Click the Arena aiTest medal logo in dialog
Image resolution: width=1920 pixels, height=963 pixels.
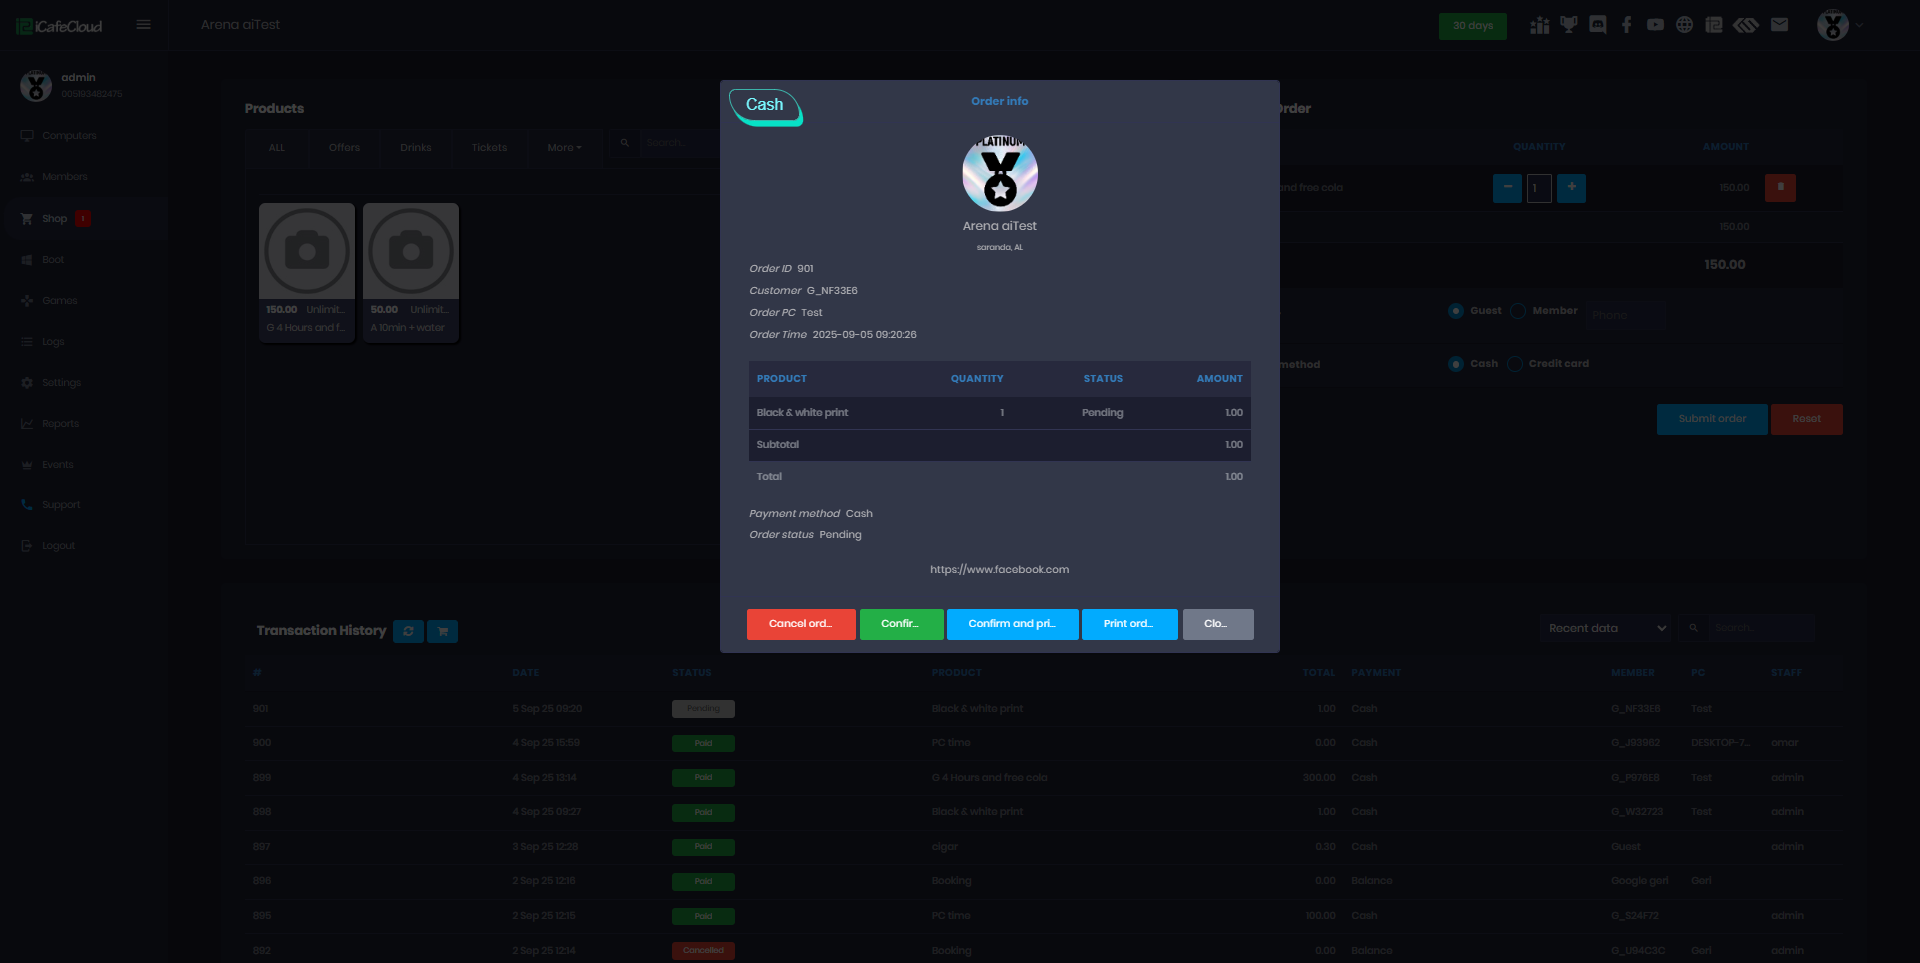pos(1000,173)
